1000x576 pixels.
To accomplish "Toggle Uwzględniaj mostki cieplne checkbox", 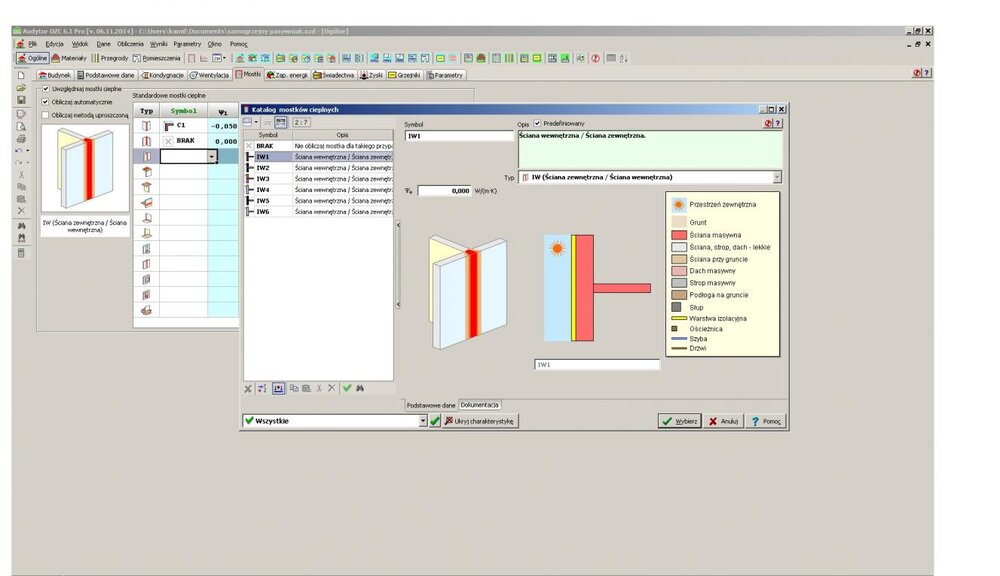I will [x=45, y=88].
